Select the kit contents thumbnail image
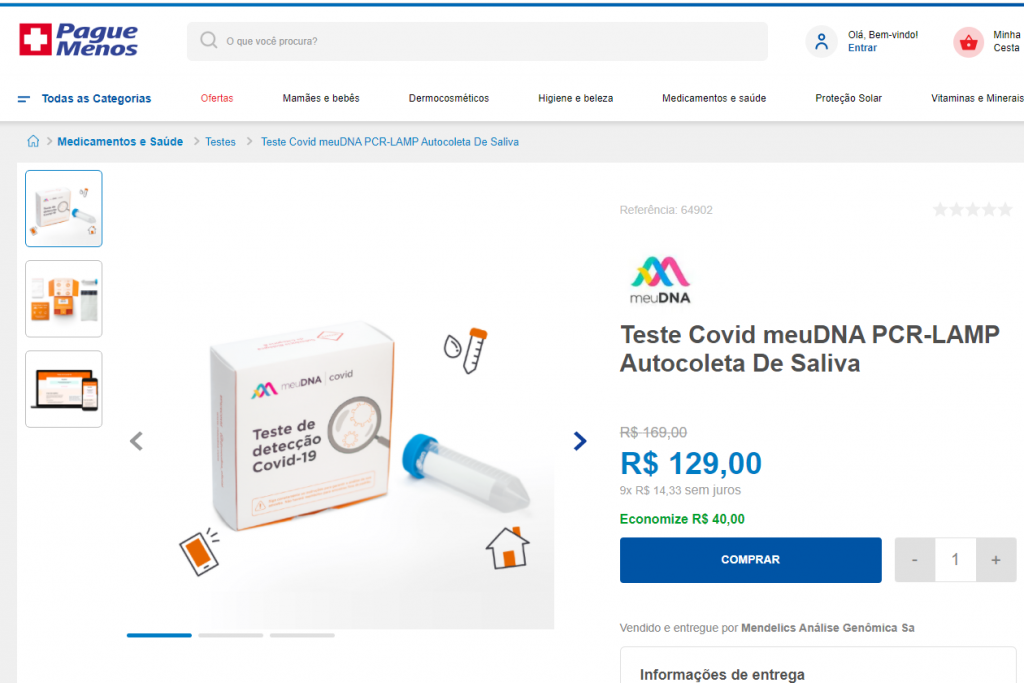Image resolution: width=1024 pixels, height=683 pixels. click(x=64, y=299)
